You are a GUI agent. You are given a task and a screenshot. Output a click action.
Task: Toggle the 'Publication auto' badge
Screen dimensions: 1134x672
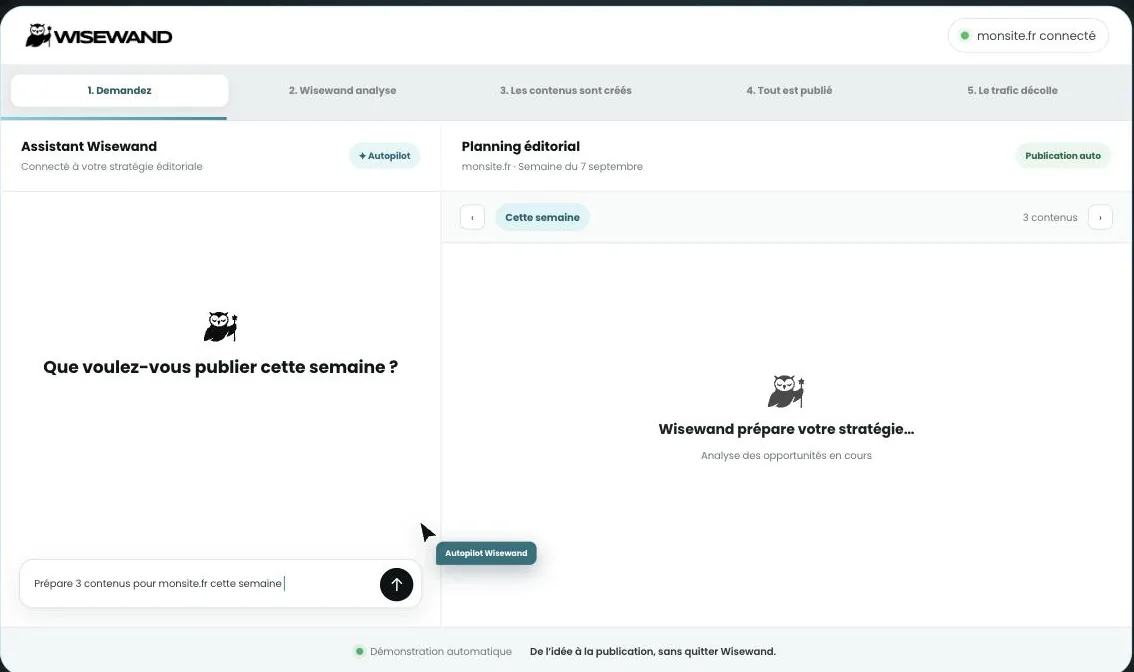[1062, 156]
